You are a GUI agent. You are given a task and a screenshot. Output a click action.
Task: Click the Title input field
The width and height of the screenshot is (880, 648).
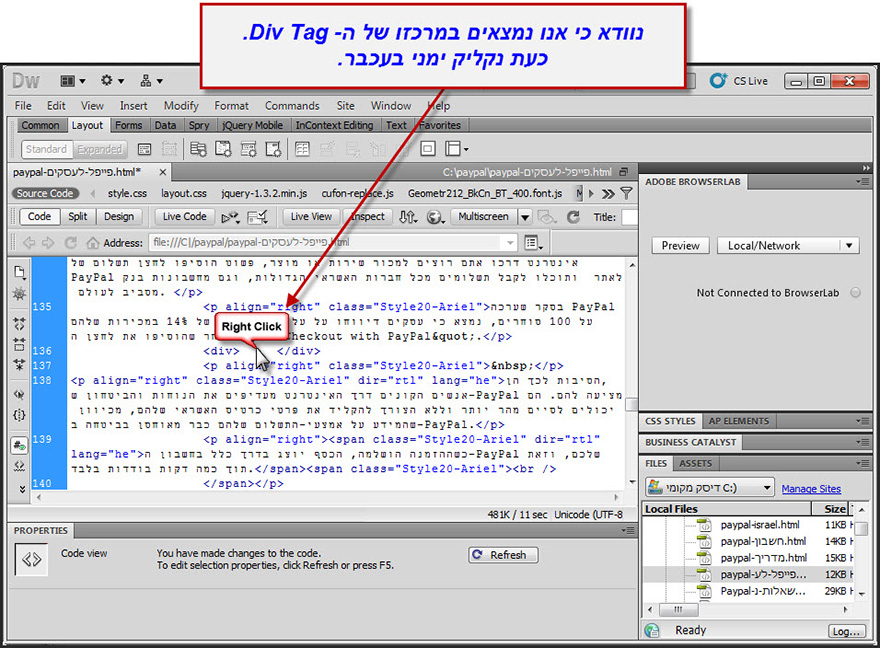(629, 217)
